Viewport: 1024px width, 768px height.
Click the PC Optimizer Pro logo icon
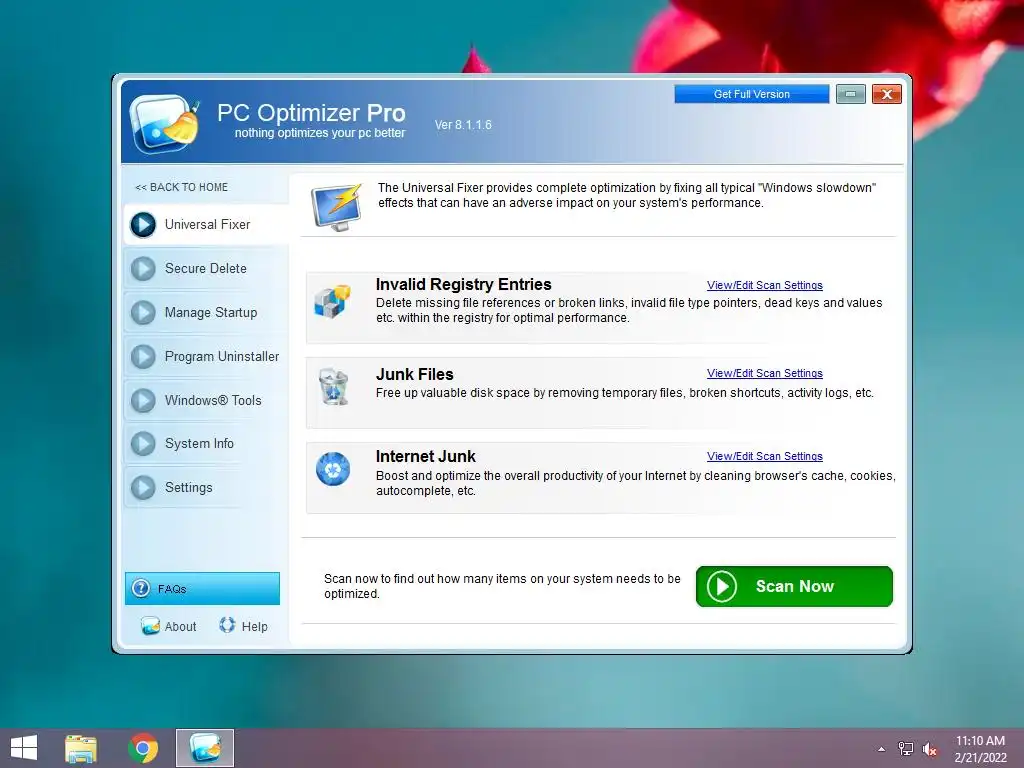point(165,123)
